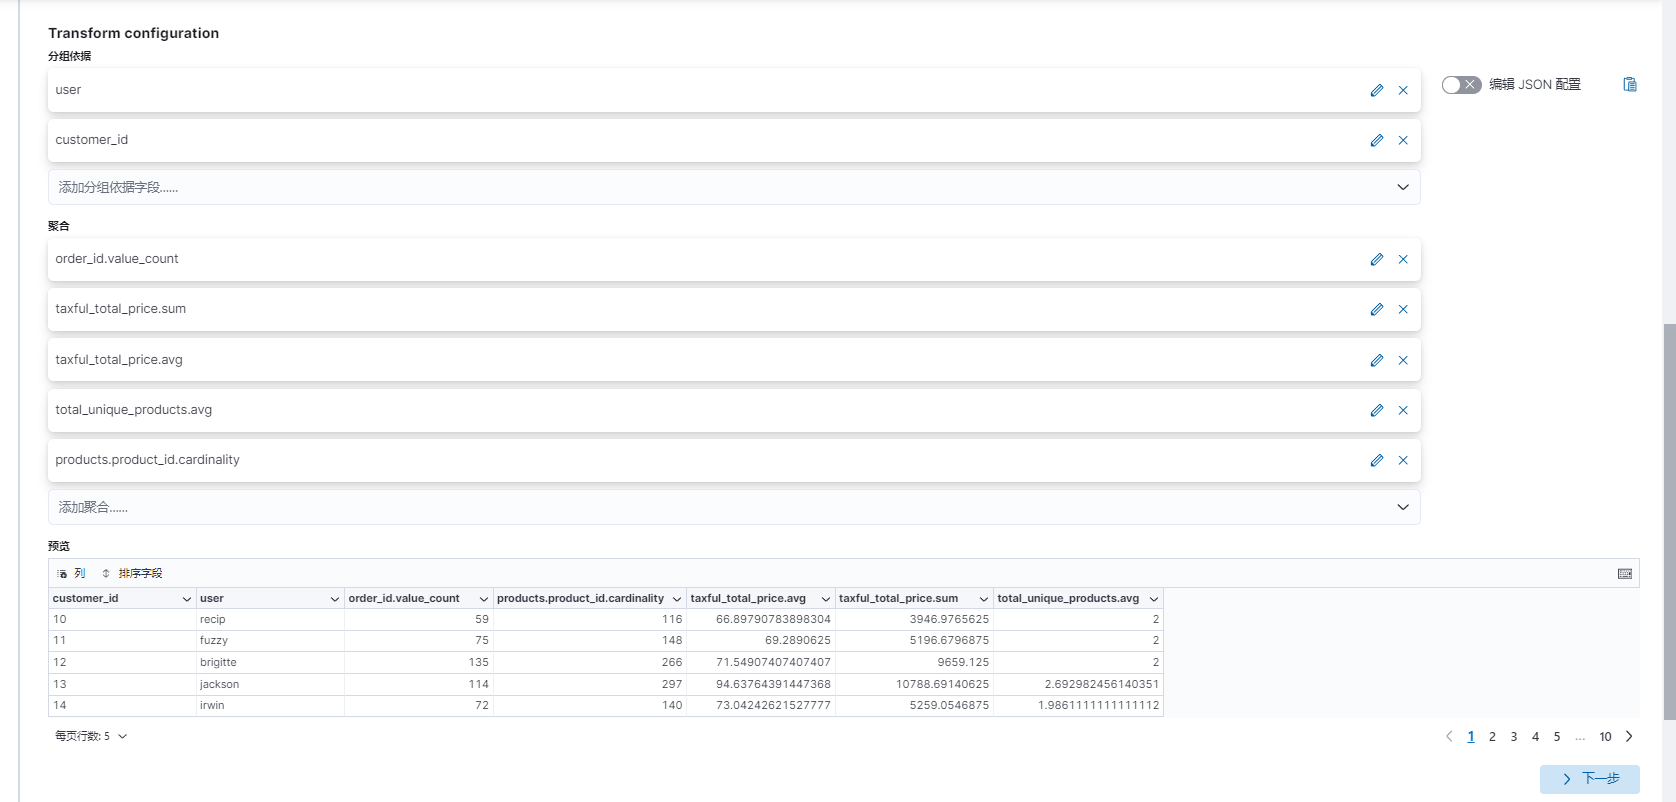The height and width of the screenshot is (802, 1676).
Task: Go to preview page 10
Action: (1605, 736)
